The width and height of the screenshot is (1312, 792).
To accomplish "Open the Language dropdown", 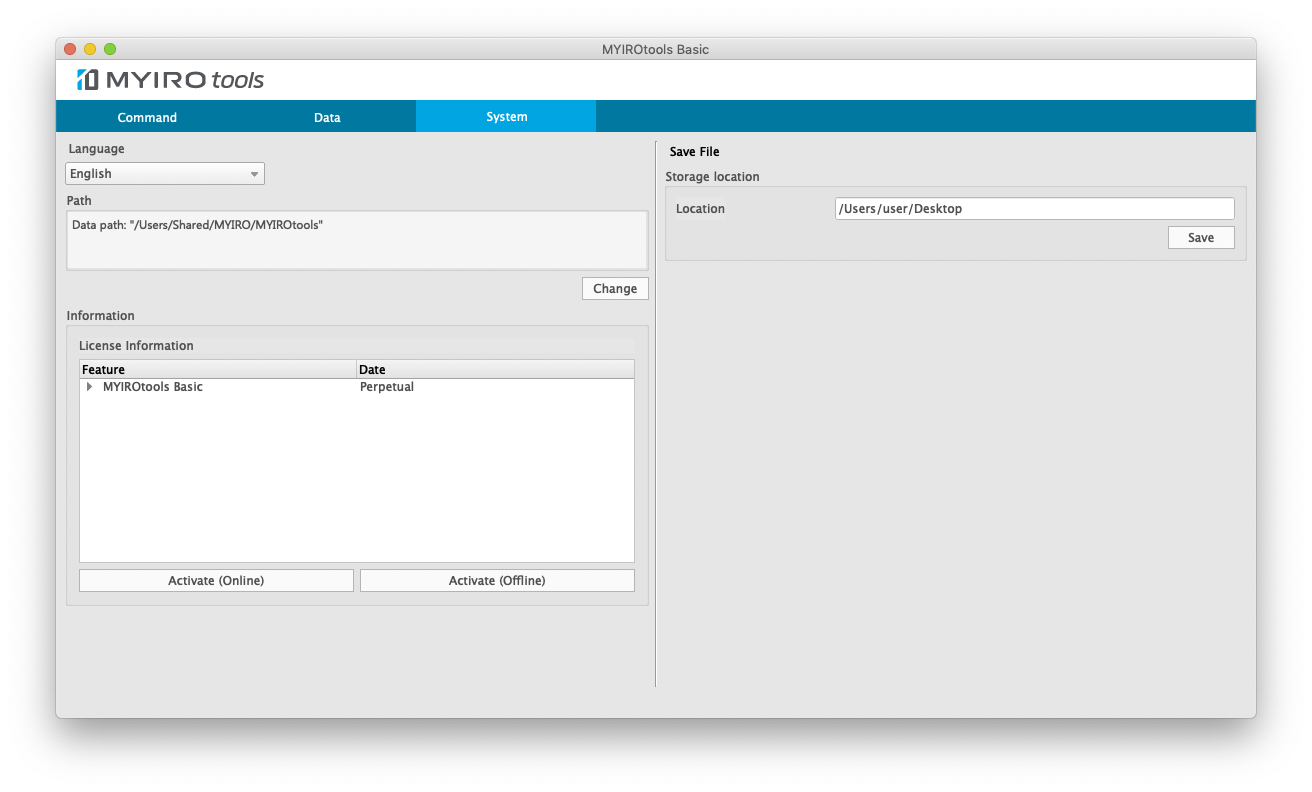I will tap(164, 173).
